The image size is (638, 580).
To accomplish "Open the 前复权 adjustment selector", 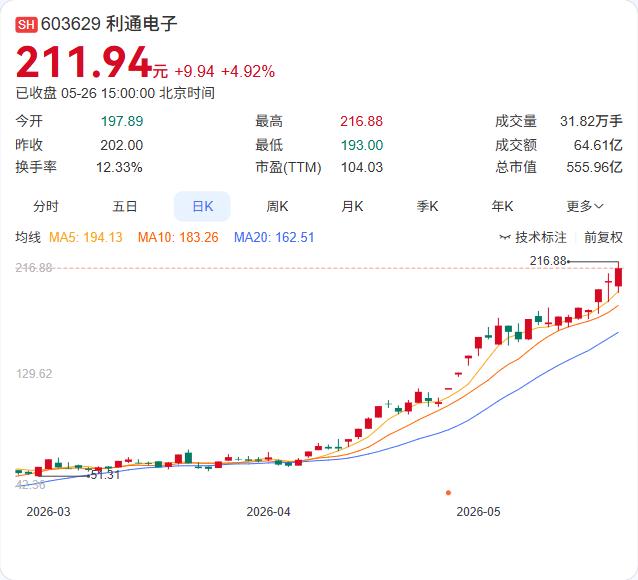I will tap(603, 237).
